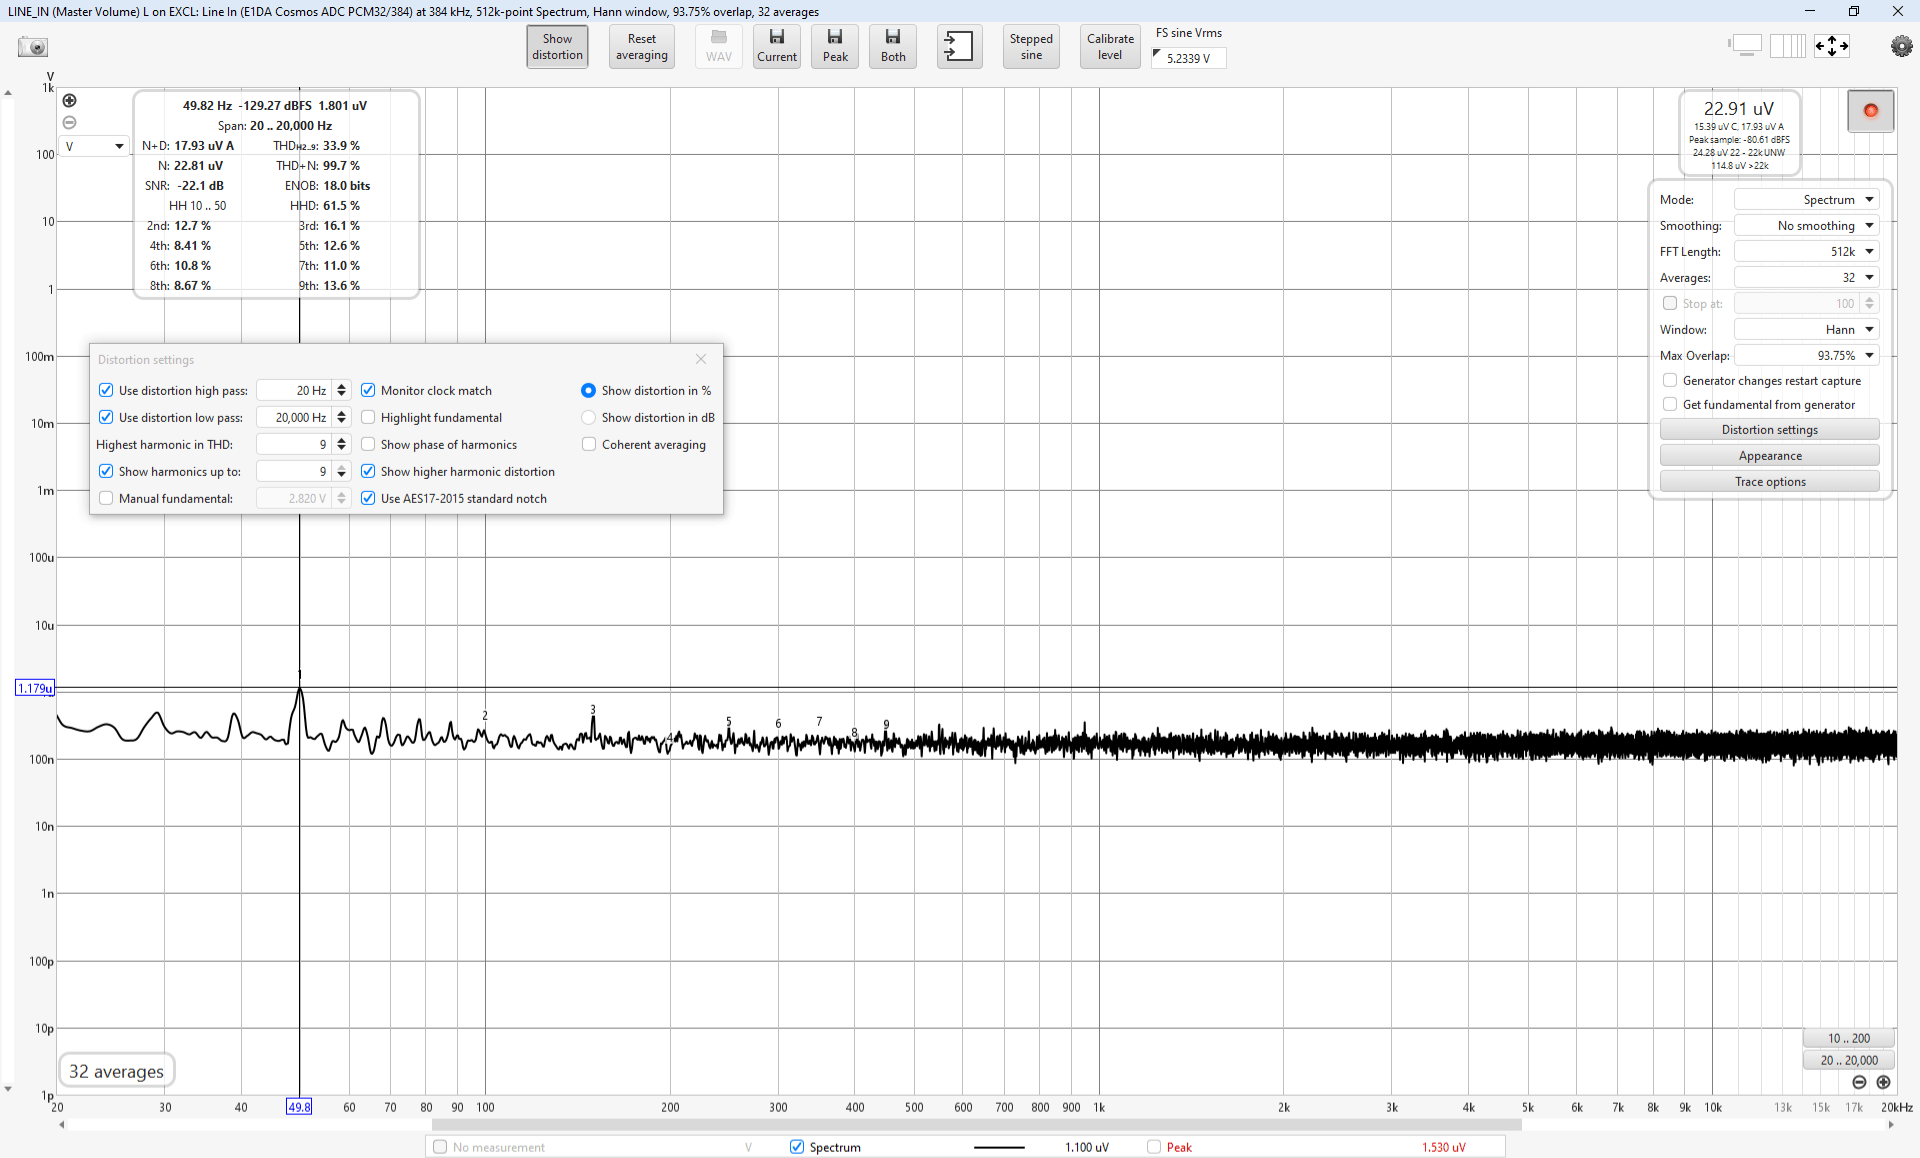
Task: Enable Highlight fundamental checkbox
Action: tap(368, 417)
